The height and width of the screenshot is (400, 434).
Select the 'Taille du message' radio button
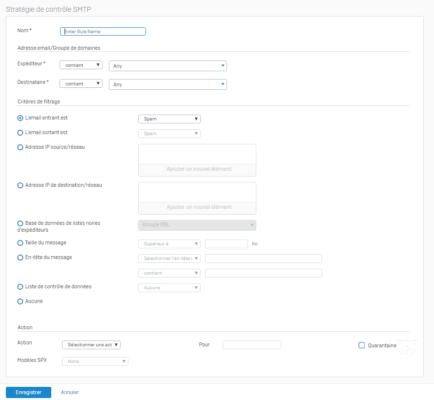point(20,243)
